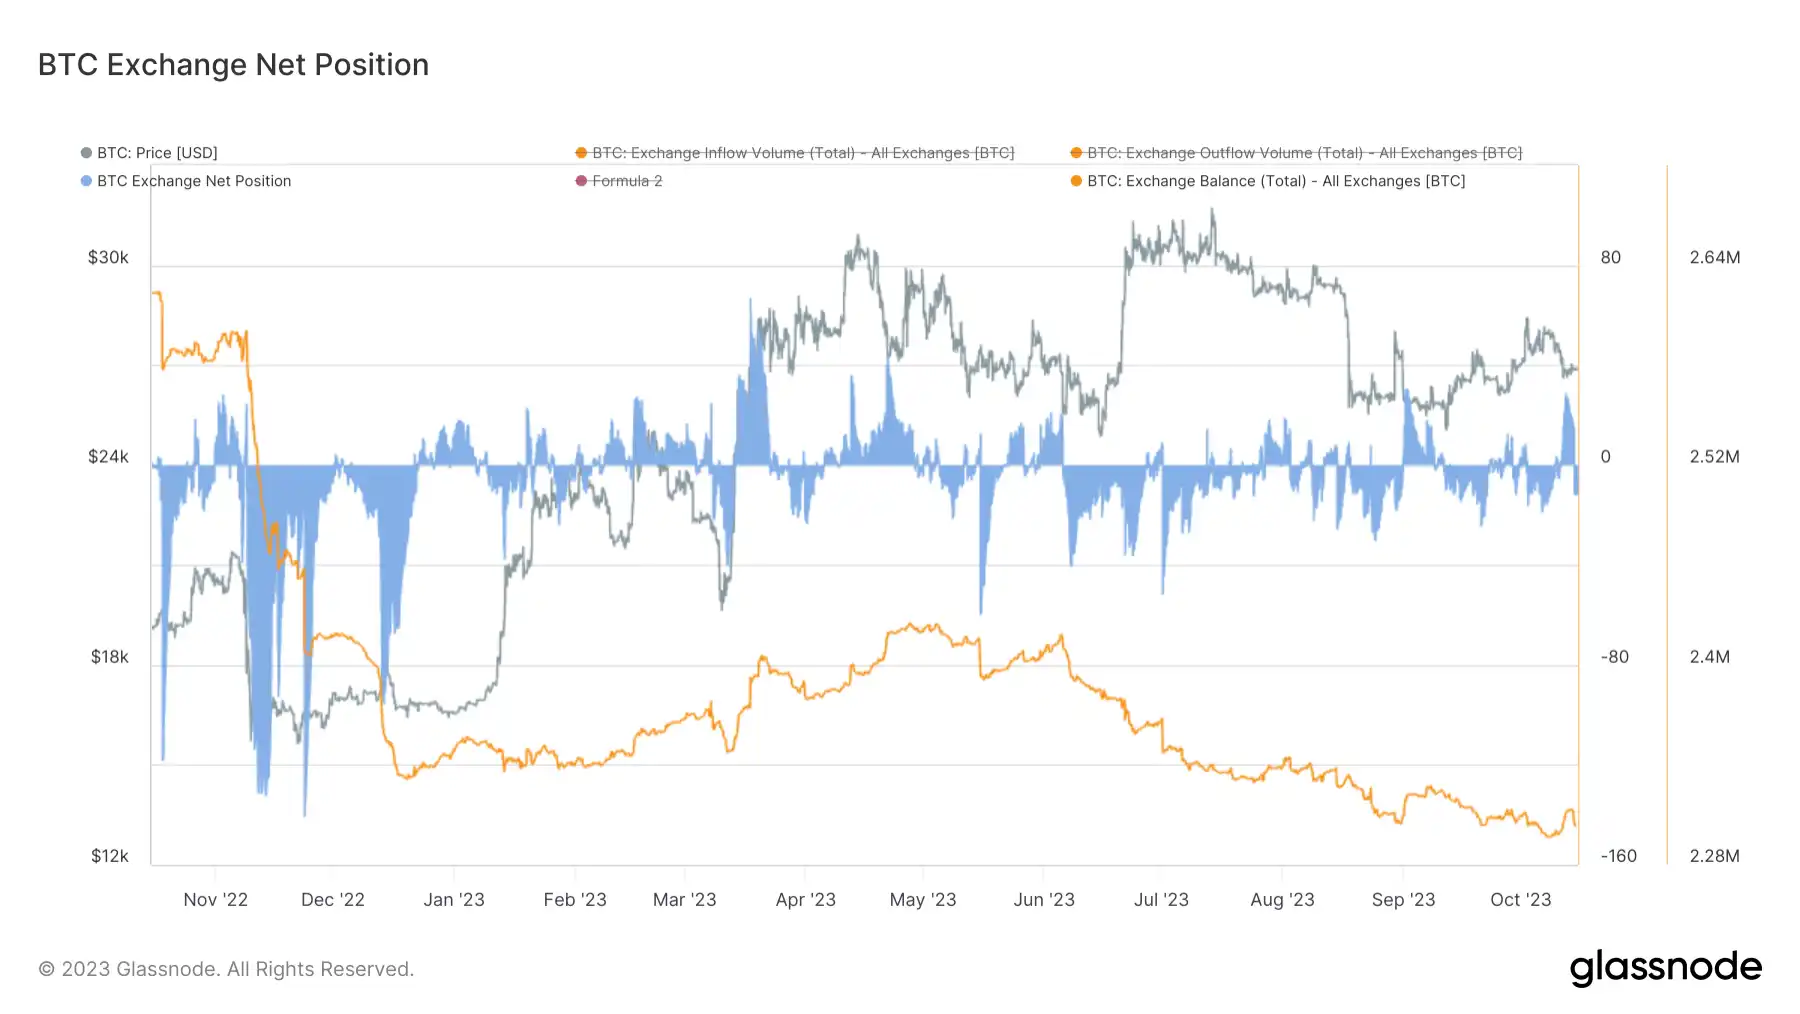
Task: Click the Exchange Inflow Volume legend dot
Action: pos(581,153)
